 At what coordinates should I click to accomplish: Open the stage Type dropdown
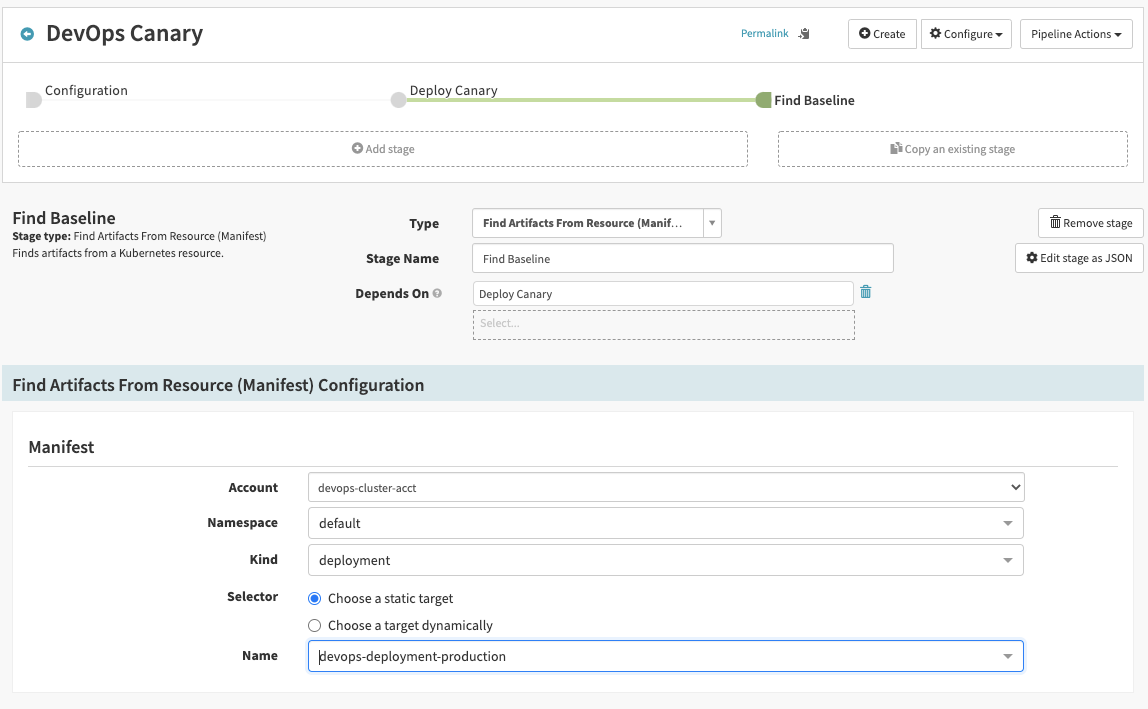(x=596, y=223)
